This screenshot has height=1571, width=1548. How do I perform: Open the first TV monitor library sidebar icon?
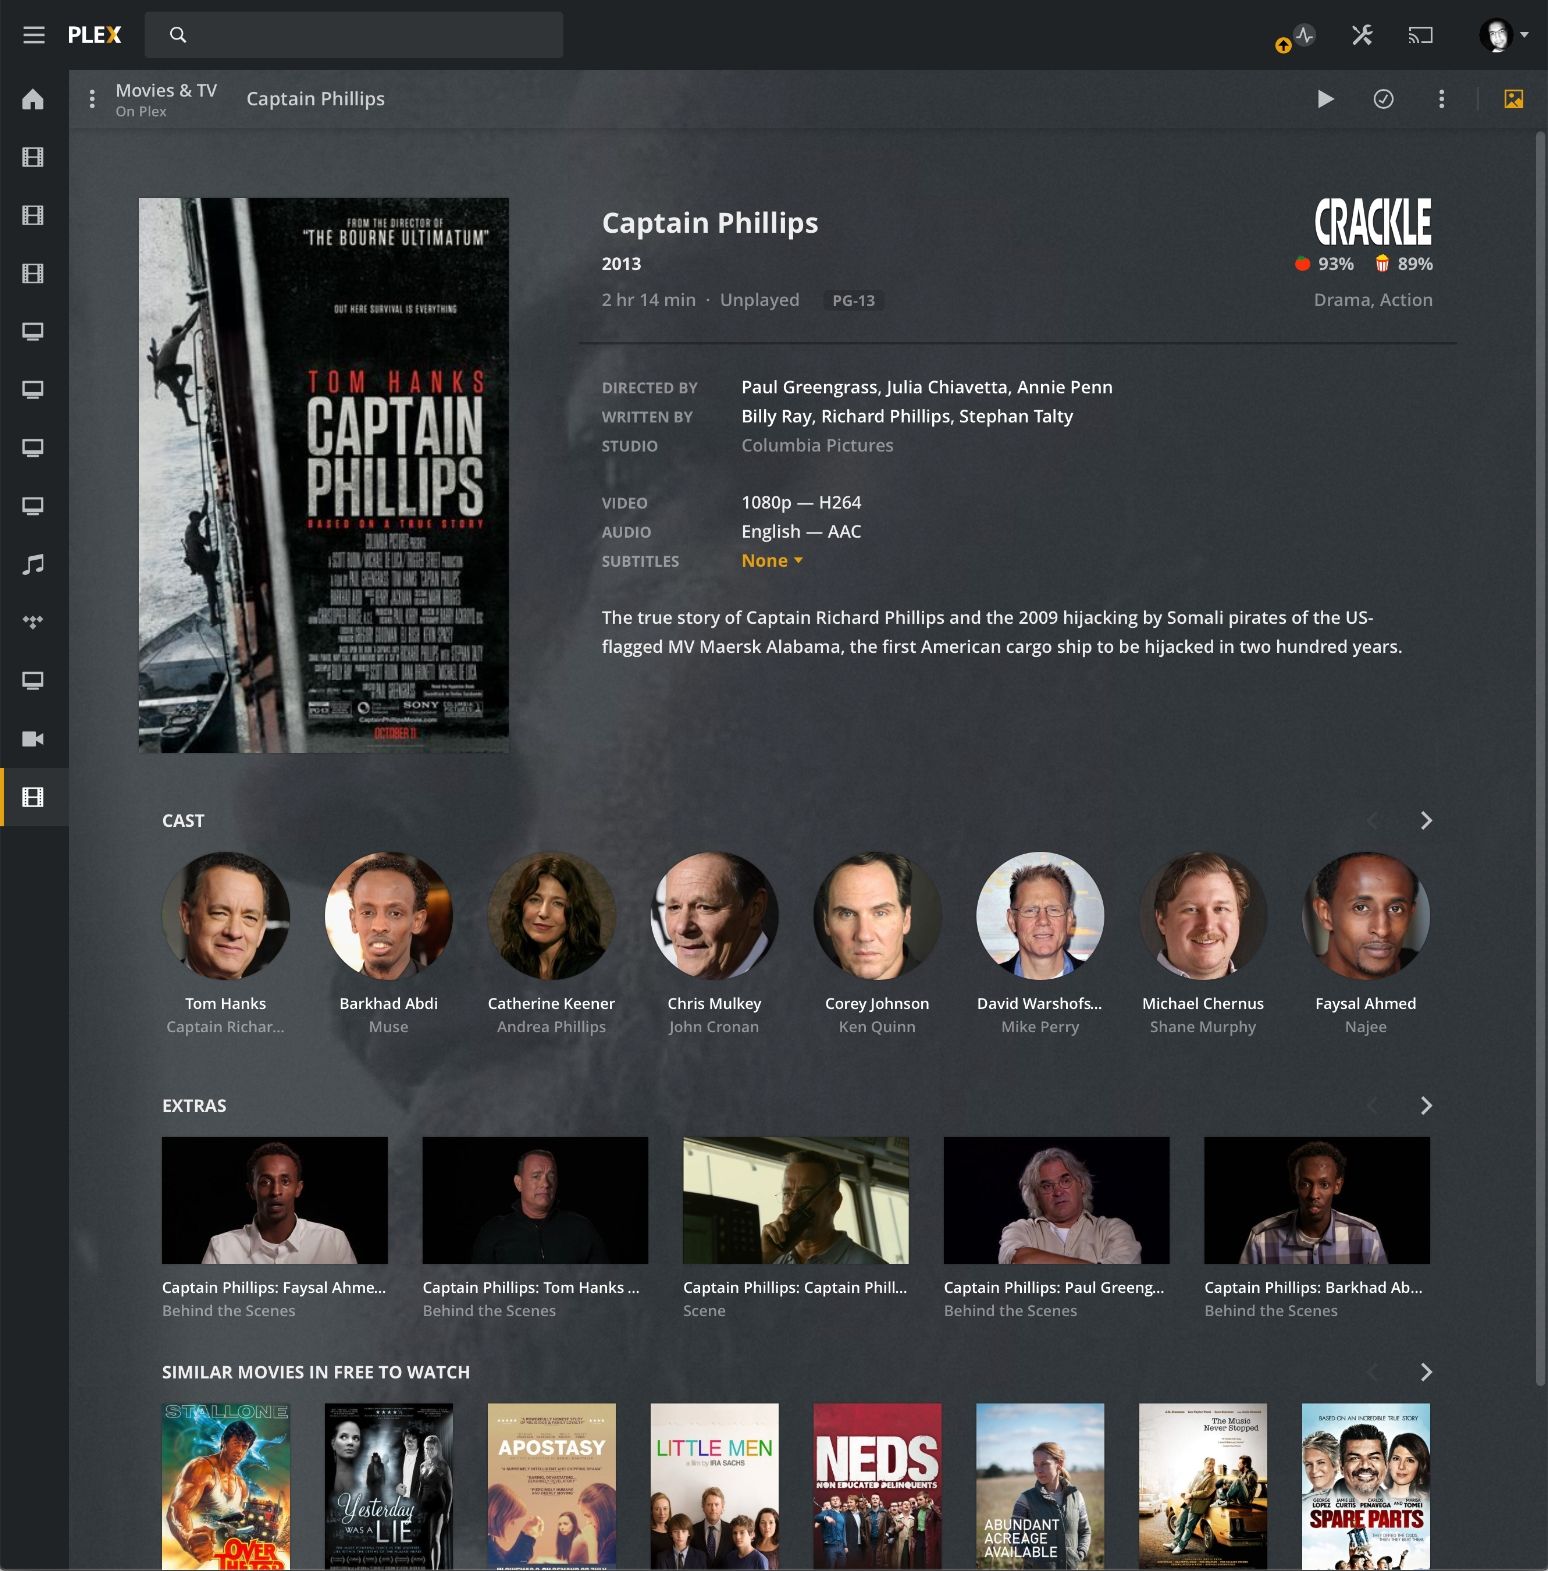coord(33,331)
